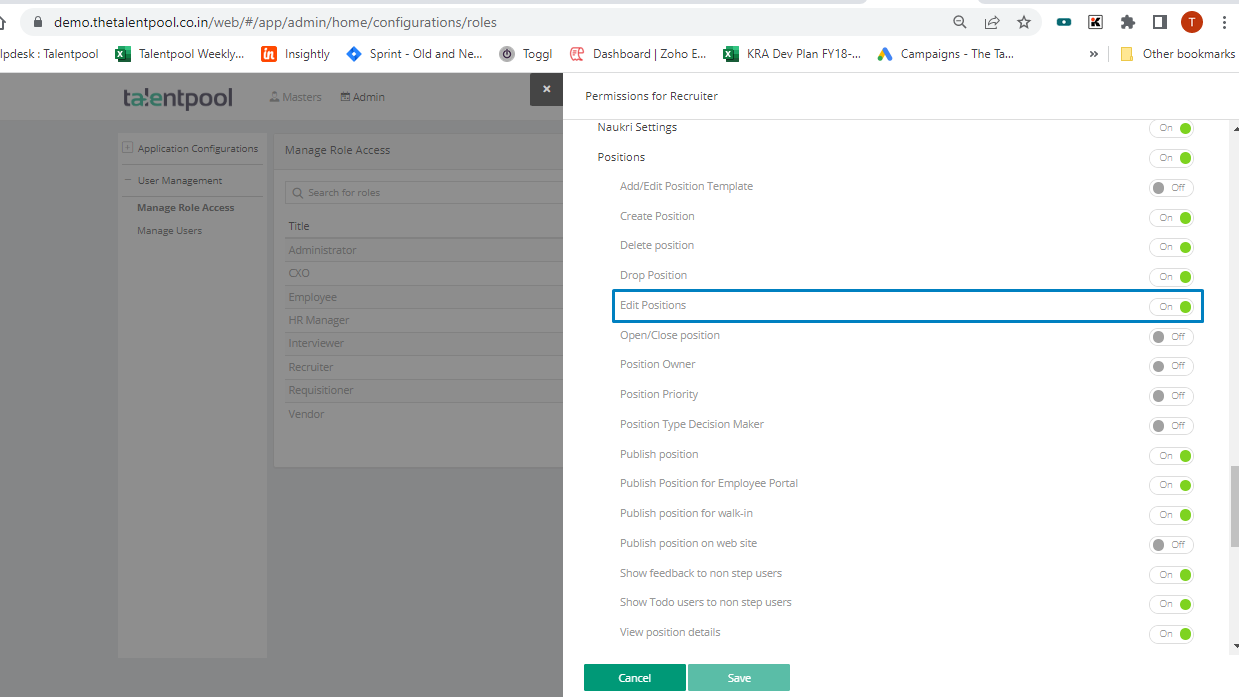1239x697 pixels.
Task: Close the permissions panel with X
Action: [x=546, y=89]
